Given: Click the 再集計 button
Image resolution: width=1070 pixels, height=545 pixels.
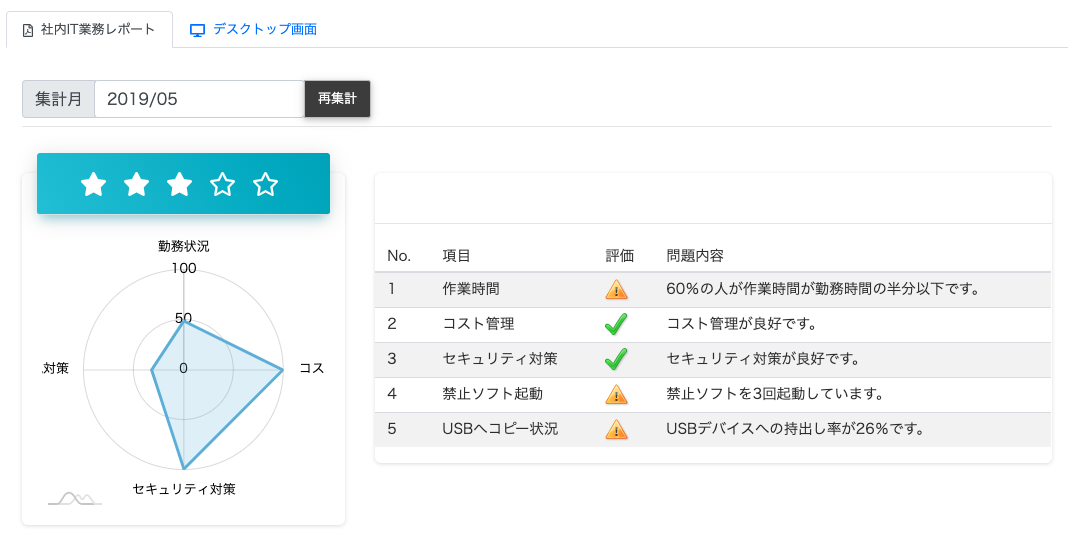Looking at the screenshot, I should (x=337, y=99).
